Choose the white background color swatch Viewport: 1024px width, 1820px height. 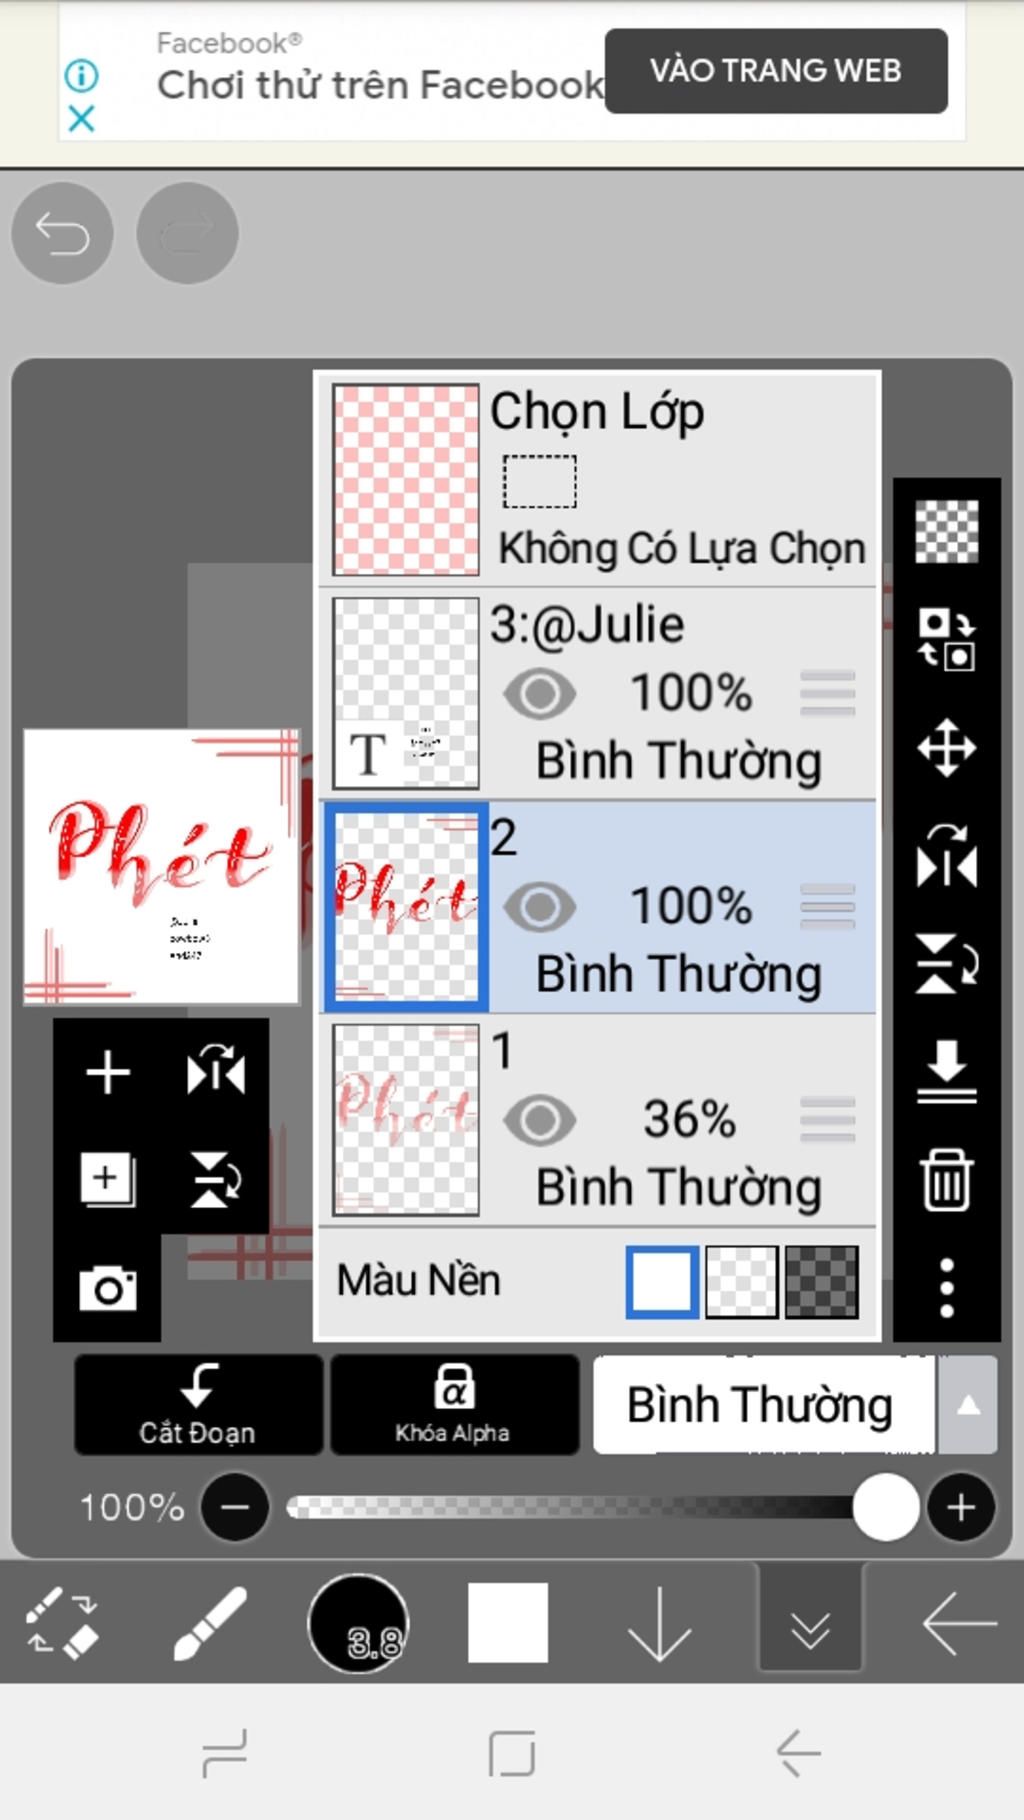coord(661,1281)
